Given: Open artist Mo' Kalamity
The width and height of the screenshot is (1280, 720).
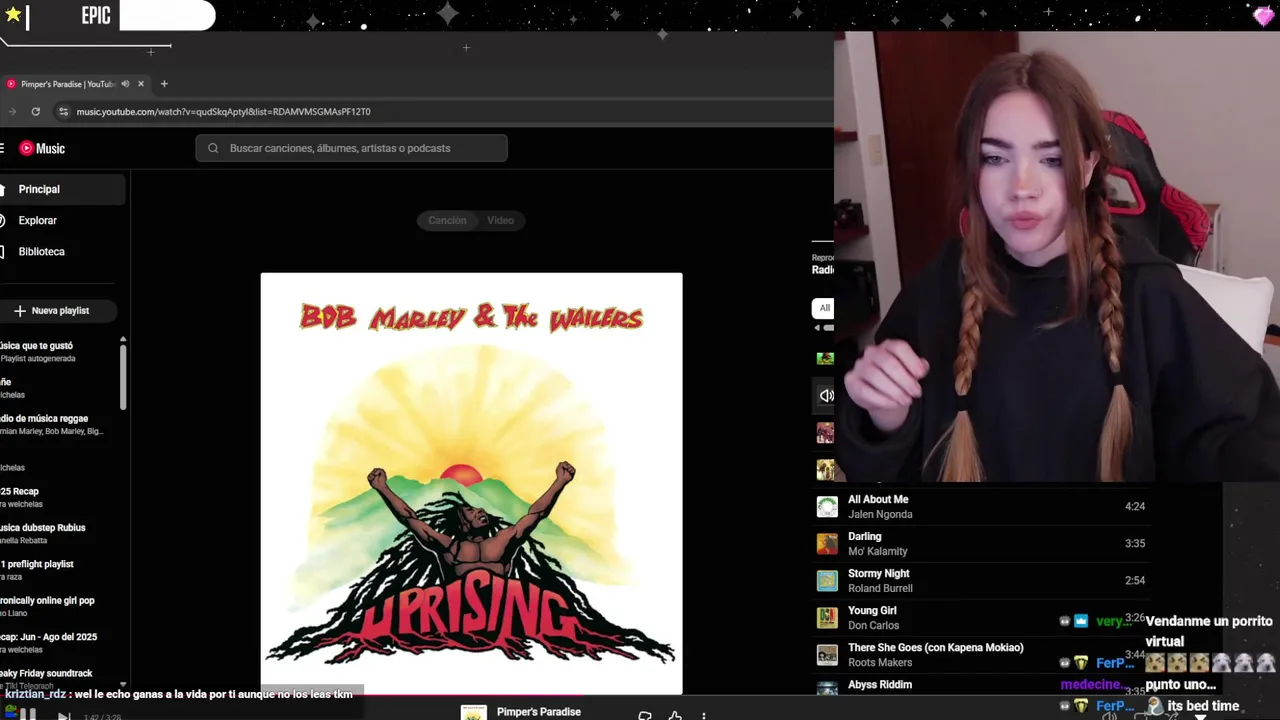Looking at the screenshot, I should [x=878, y=551].
